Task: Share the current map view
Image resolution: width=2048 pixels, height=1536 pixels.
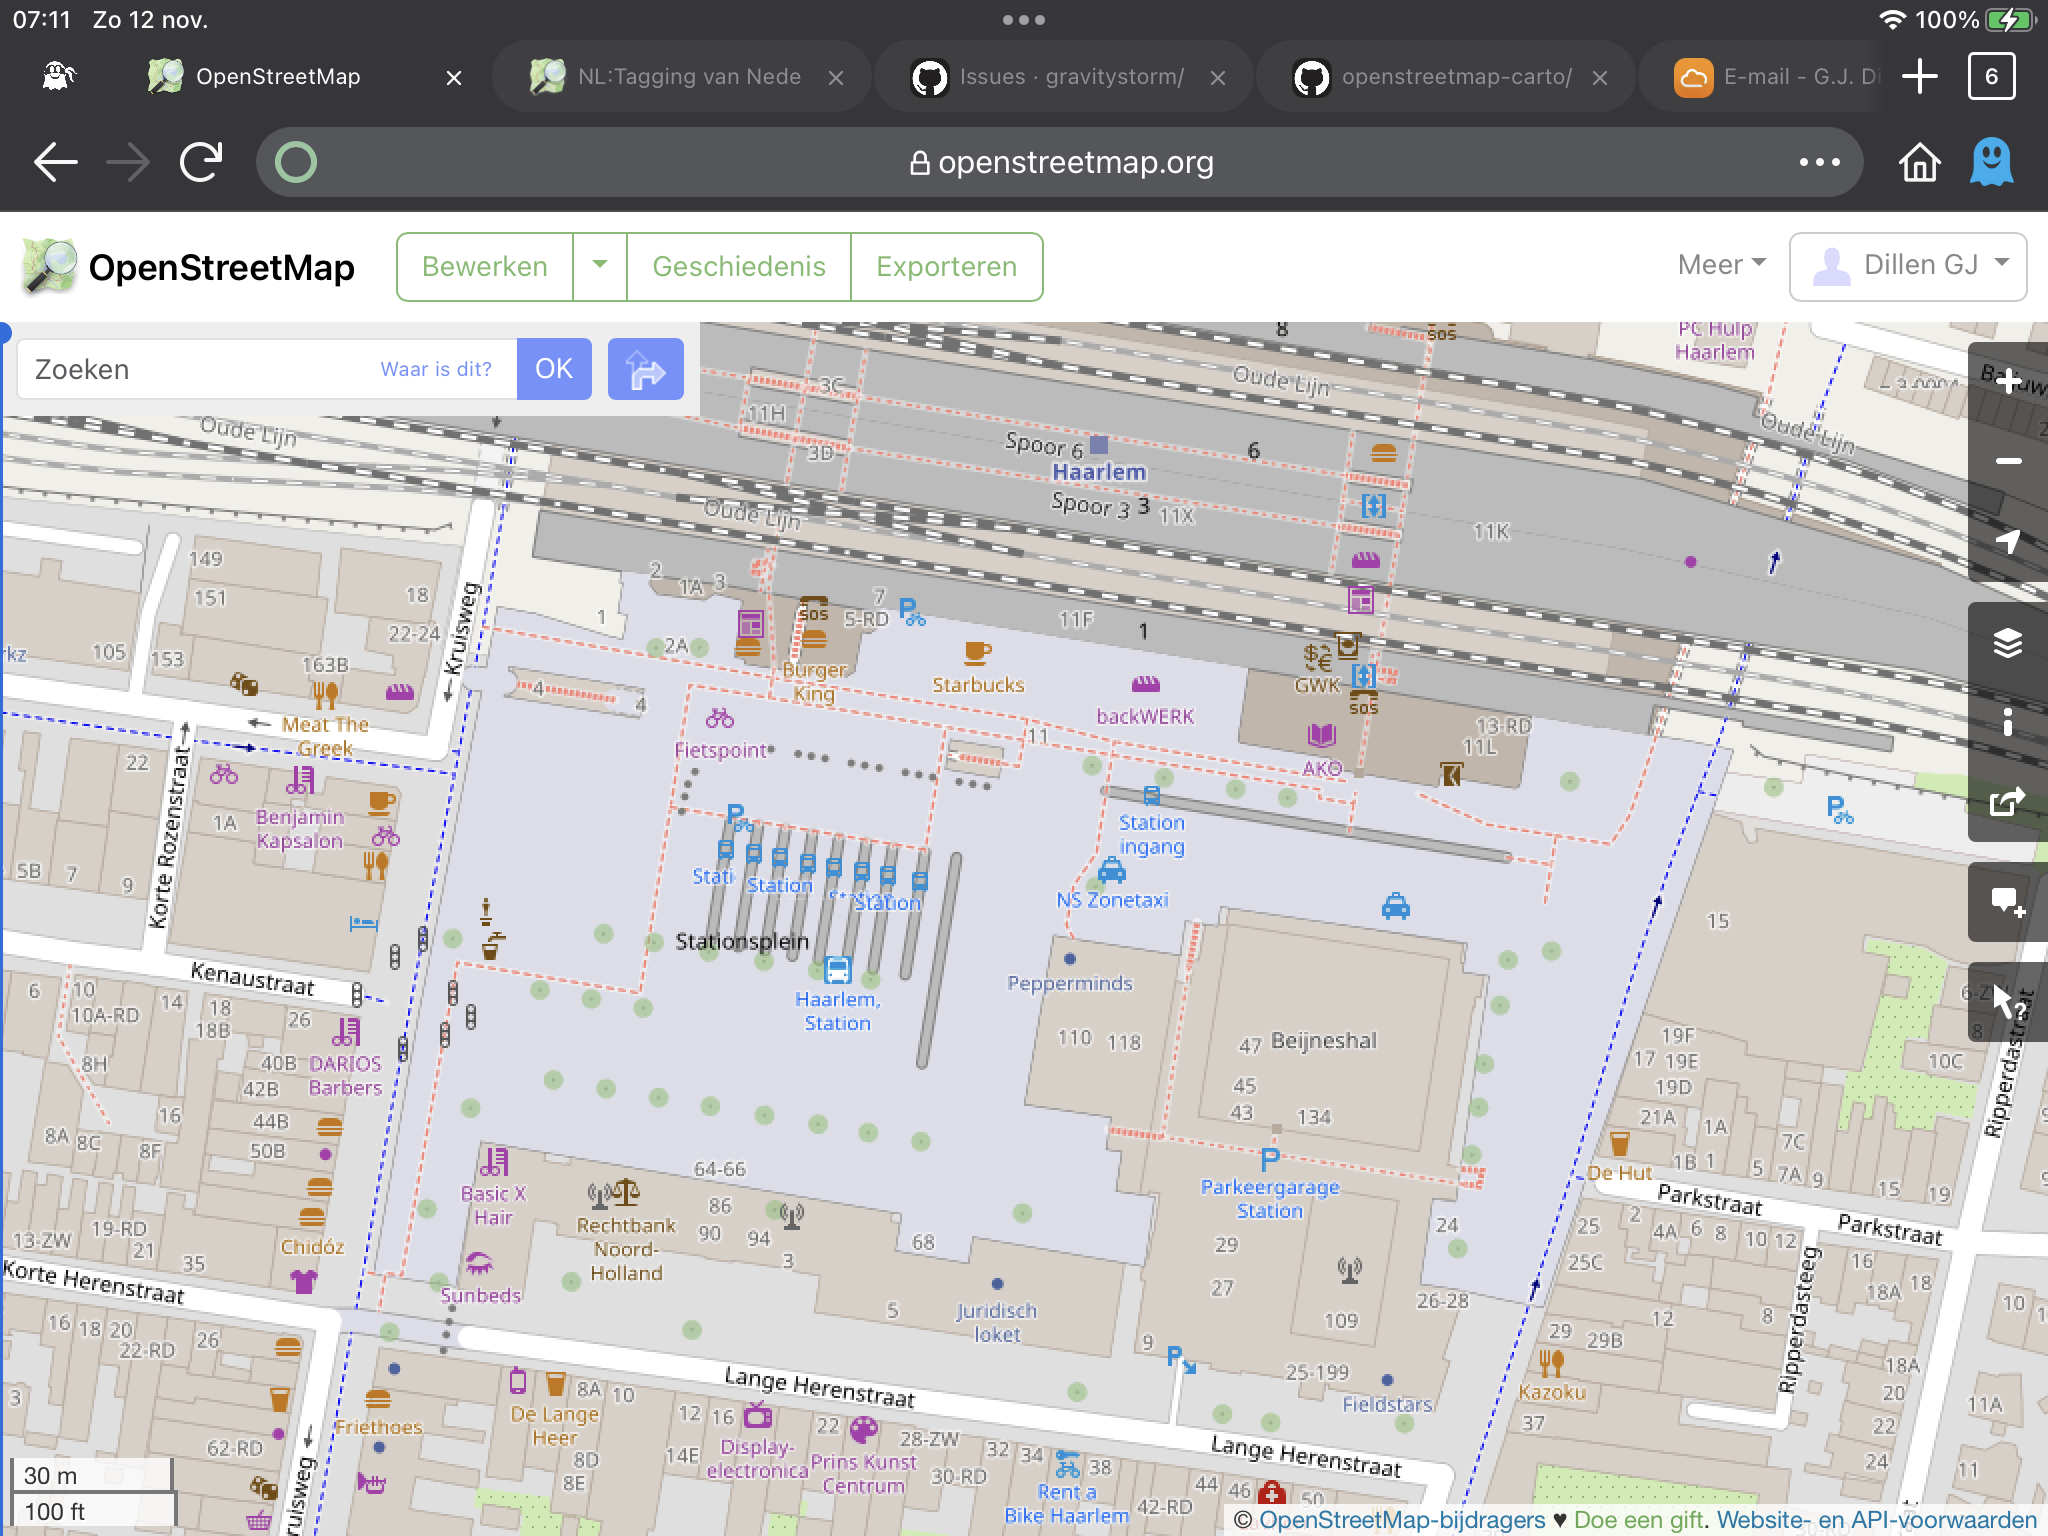Action: click(x=2010, y=800)
